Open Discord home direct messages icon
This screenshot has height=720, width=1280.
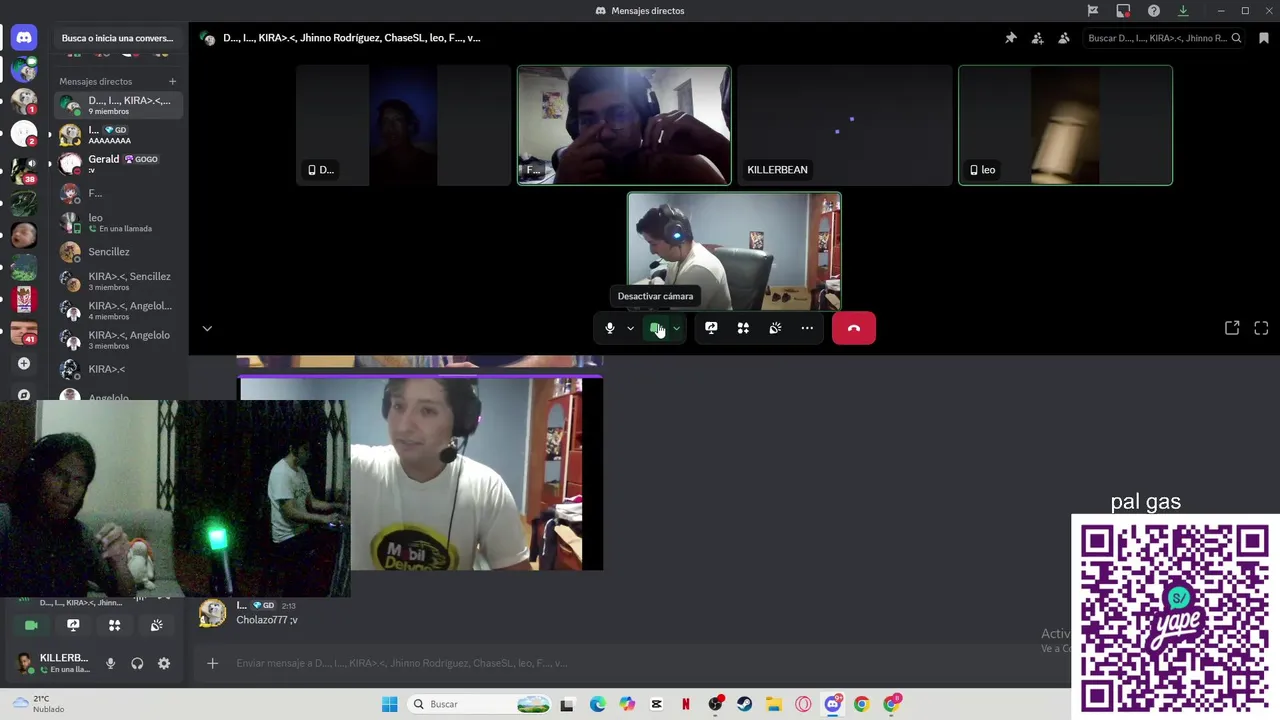point(24,37)
